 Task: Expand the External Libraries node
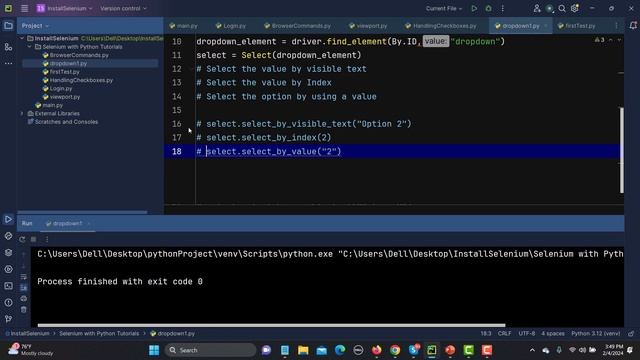click(22, 113)
